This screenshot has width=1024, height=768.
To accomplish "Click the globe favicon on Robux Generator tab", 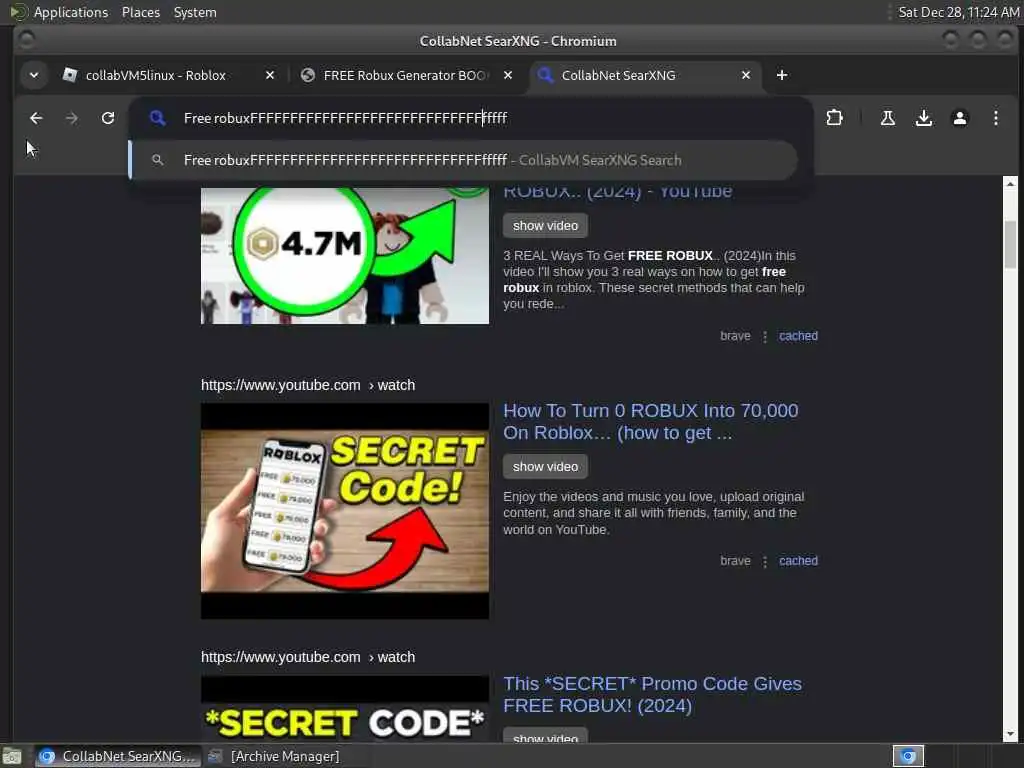I will click(308, 75).
